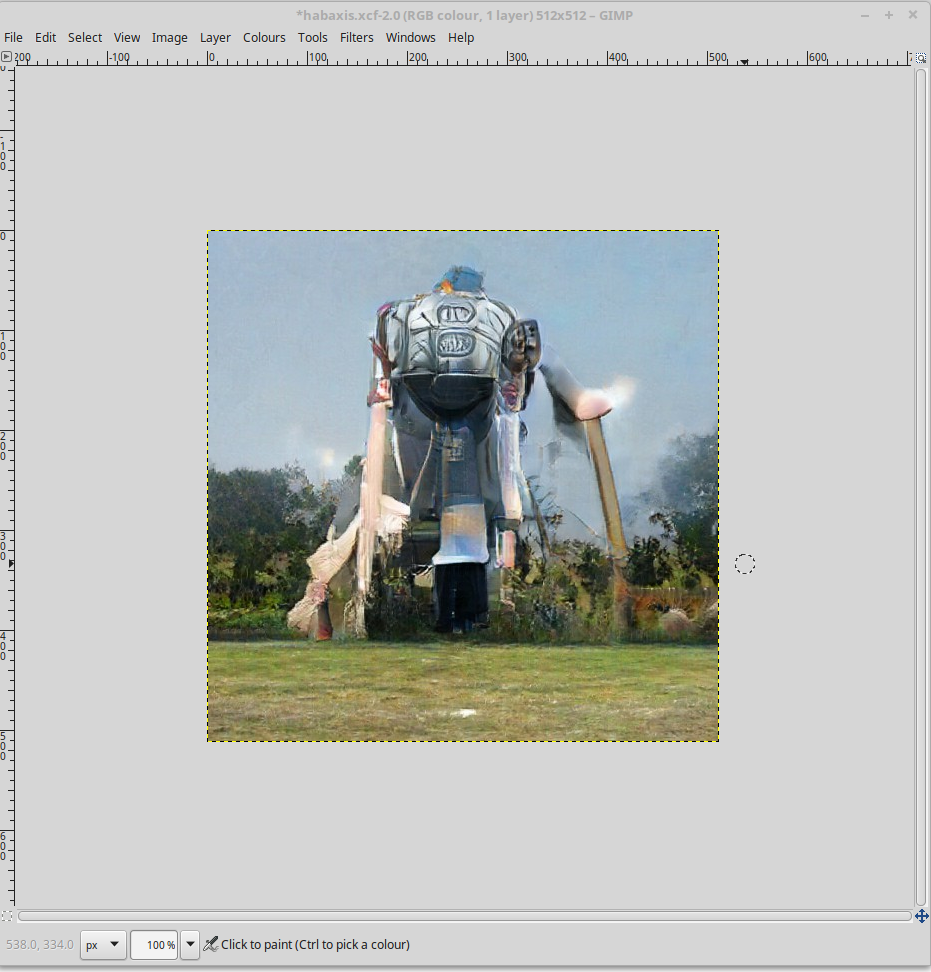Toggle zoom image when window size changes
The width and height of the screenshot is (931, 972).
point(922,58)
